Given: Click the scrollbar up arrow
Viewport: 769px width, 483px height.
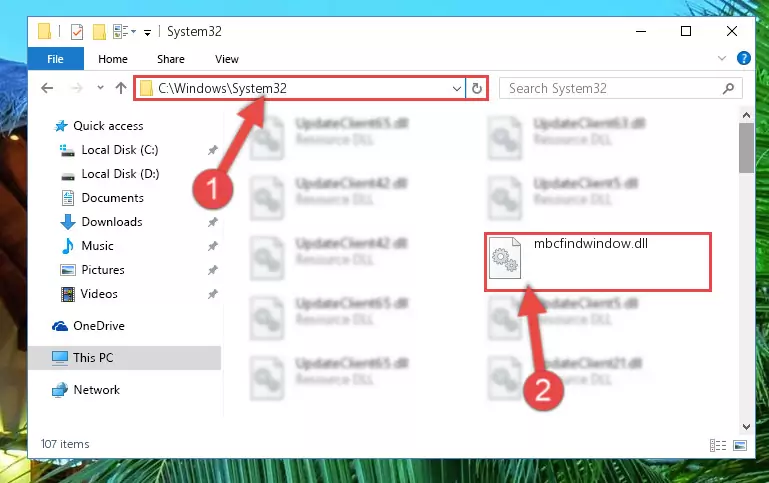Looking at the screenshot, I should click(x=746, y=116).
